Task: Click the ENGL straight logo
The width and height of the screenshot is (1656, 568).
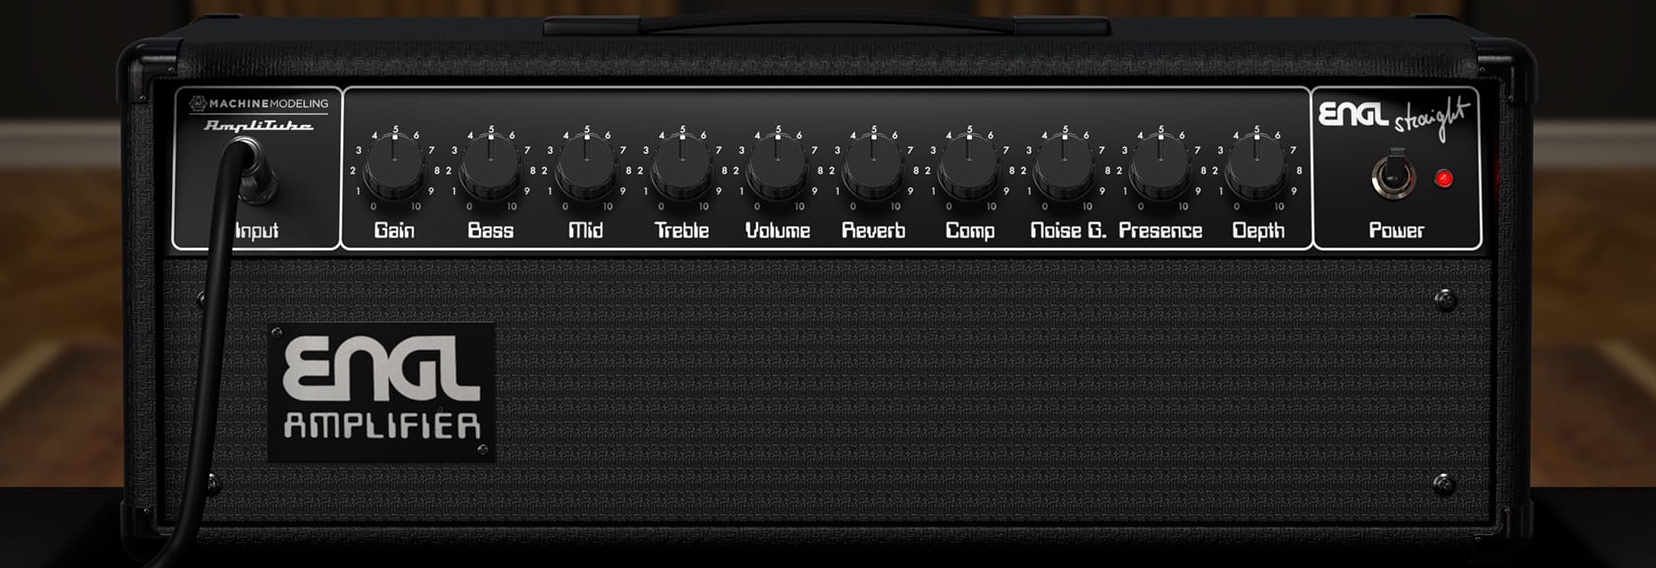Action: 1395,116
